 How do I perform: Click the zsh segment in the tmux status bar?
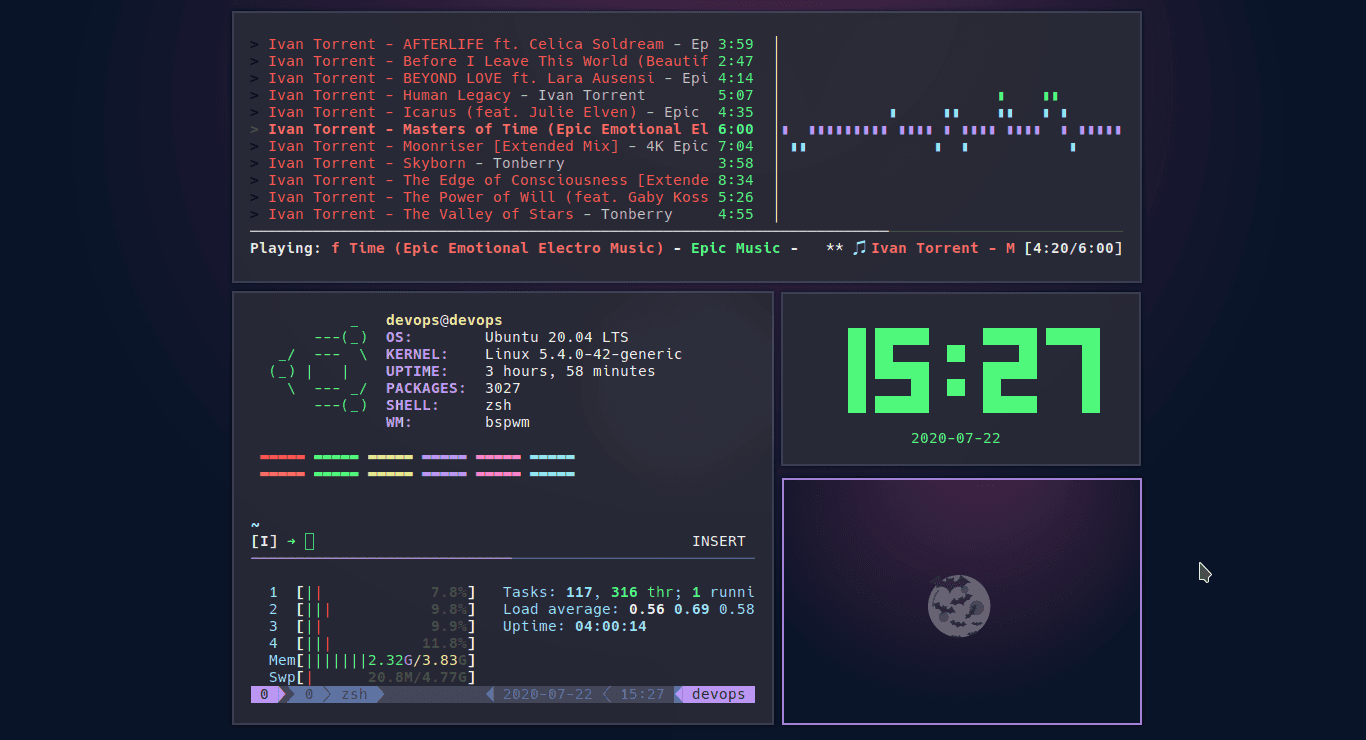[355, 693]
